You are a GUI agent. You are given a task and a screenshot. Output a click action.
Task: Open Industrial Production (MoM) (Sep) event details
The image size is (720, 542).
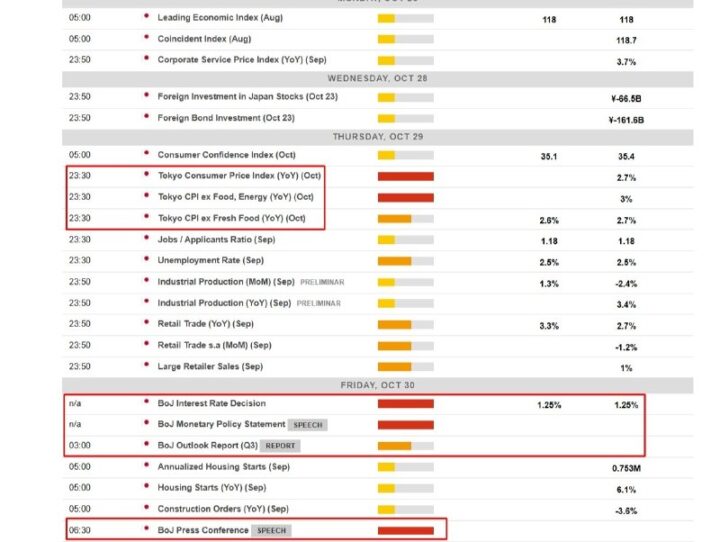tap(226, 282)
